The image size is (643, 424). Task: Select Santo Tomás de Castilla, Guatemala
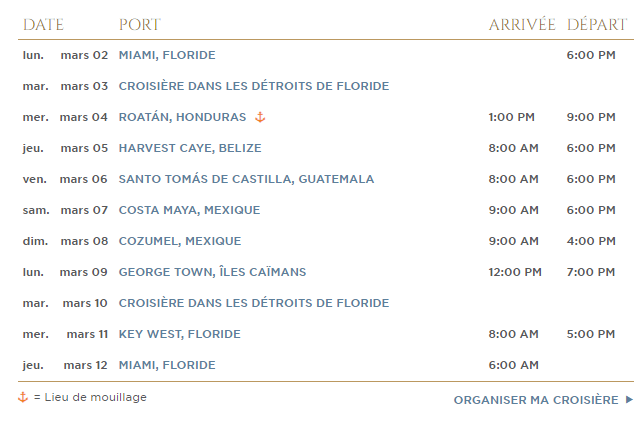[x=246, y=179]
